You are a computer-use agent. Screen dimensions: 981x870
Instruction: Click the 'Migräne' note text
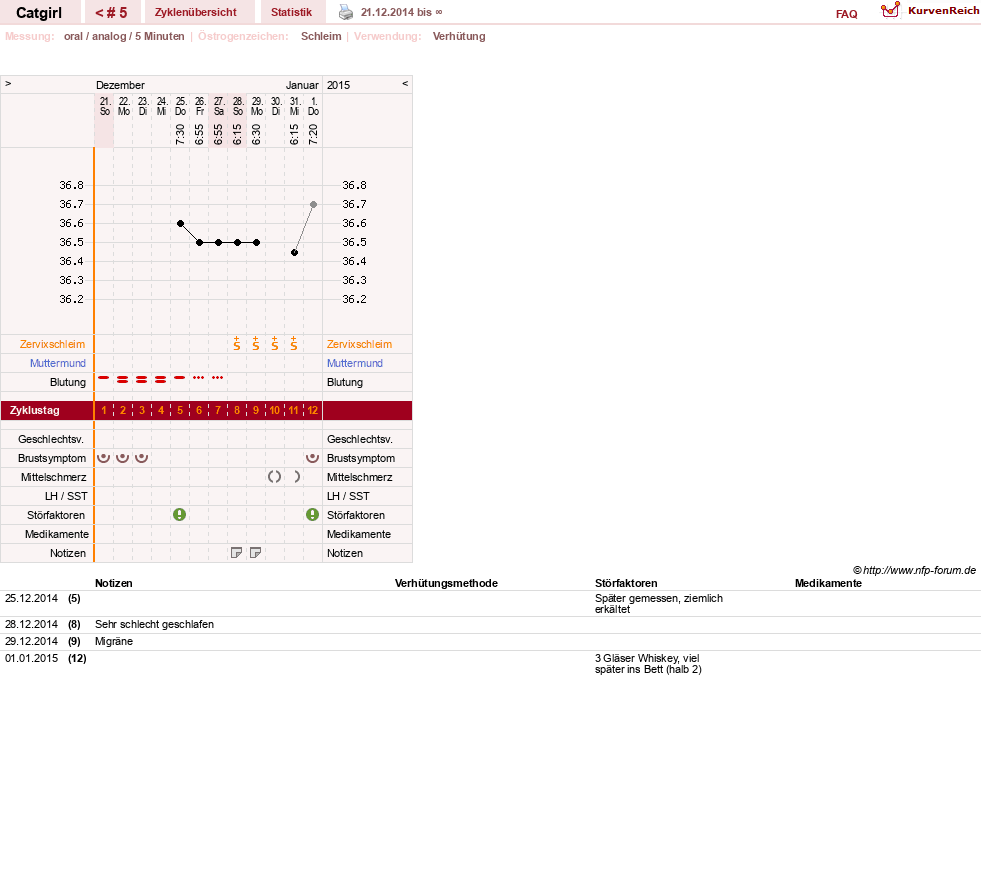[114, 641]
